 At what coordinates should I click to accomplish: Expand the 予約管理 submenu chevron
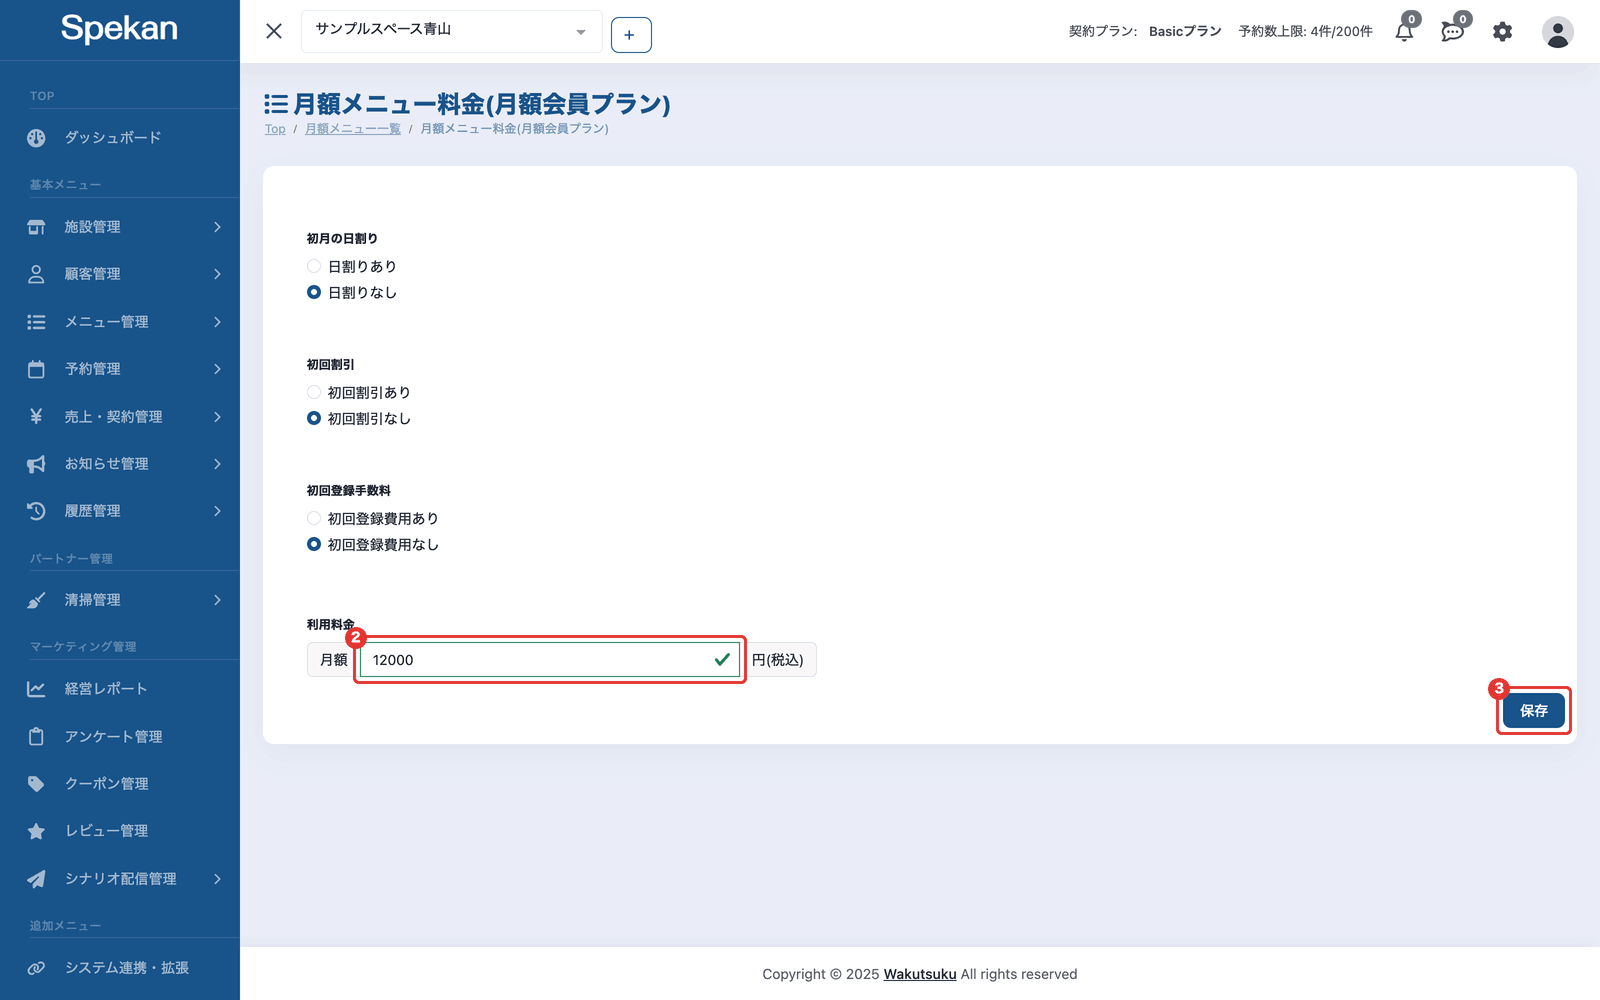point(217,369)
